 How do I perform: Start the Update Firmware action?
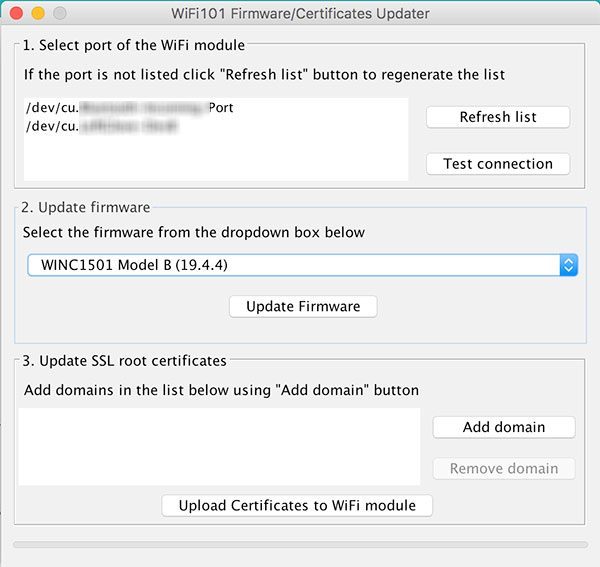pos(303,306)
